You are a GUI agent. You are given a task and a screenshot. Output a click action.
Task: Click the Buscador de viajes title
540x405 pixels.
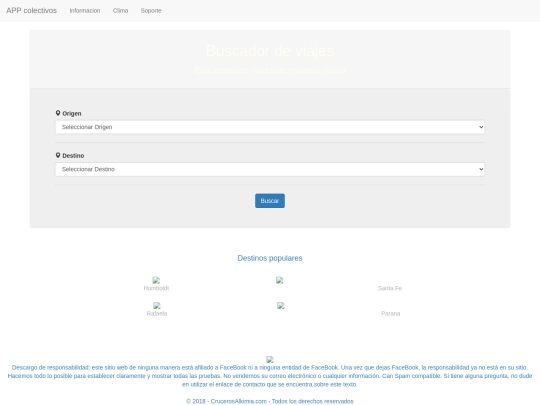[270, 51]
